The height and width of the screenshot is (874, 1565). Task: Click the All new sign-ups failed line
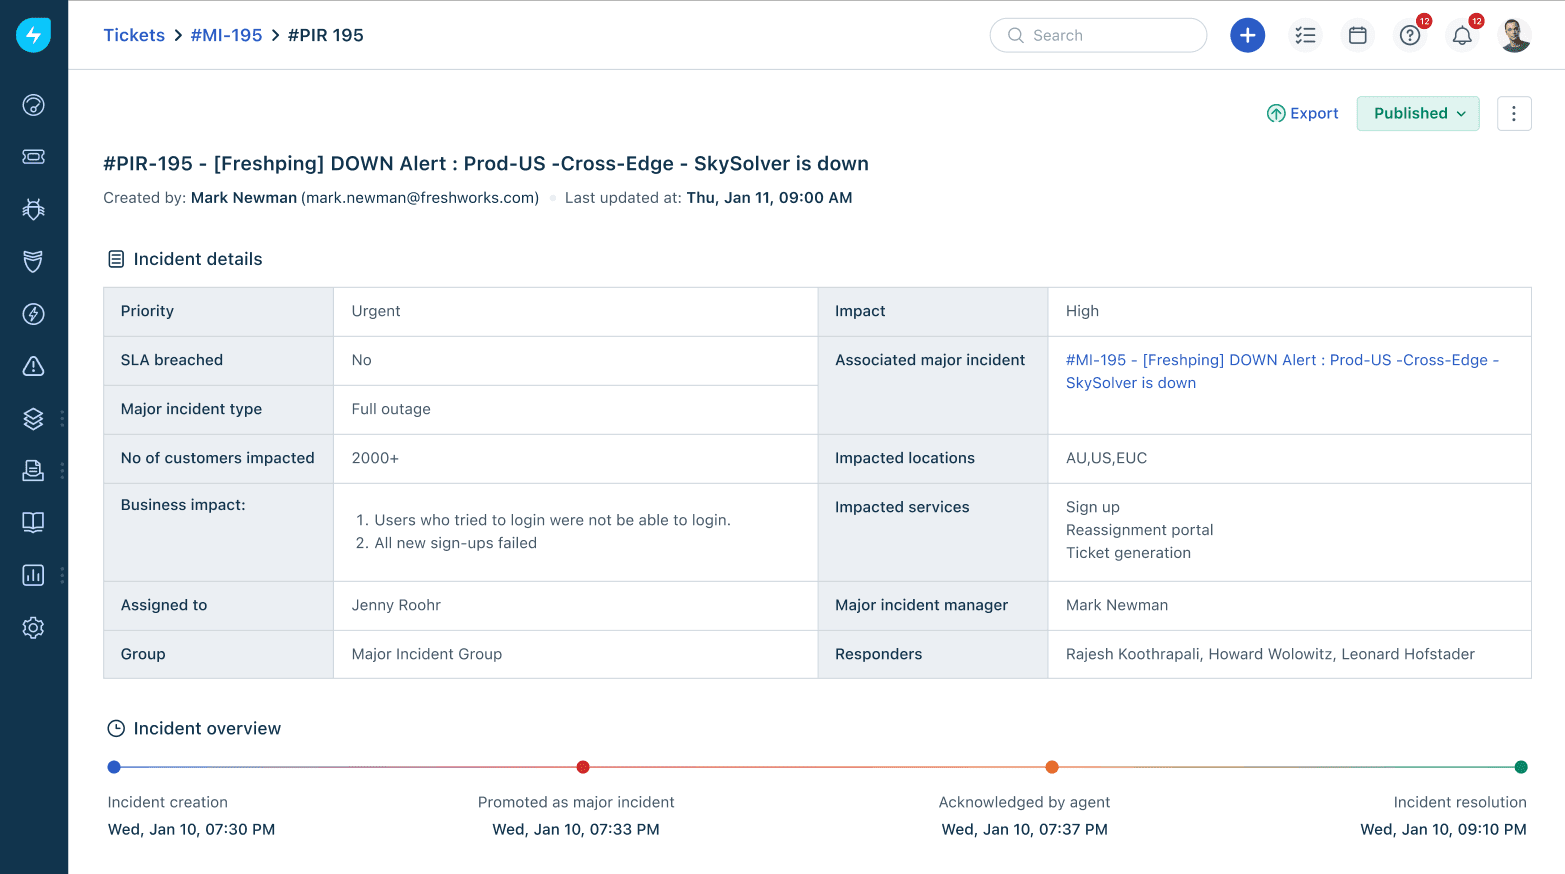coord(455,543)
